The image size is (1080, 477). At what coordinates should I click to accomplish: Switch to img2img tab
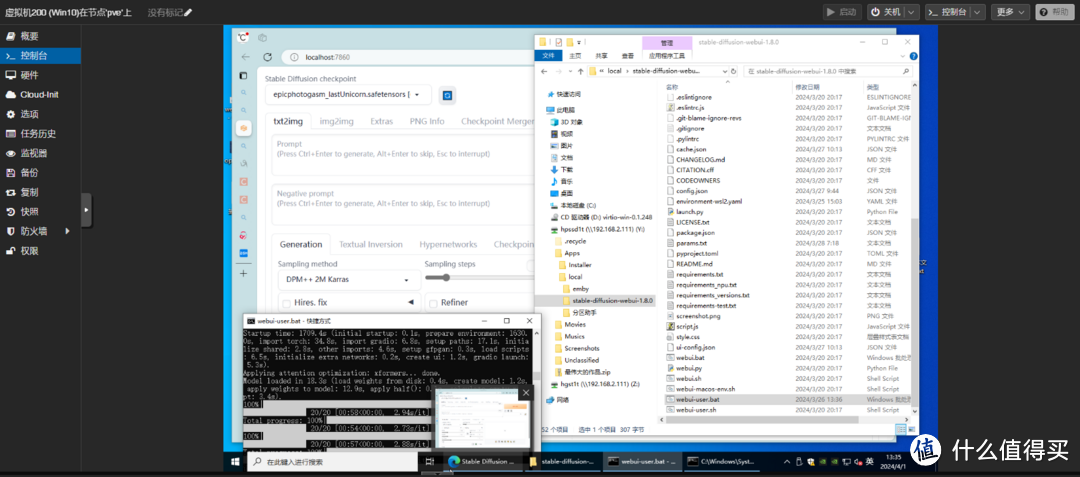pos(337,121)
